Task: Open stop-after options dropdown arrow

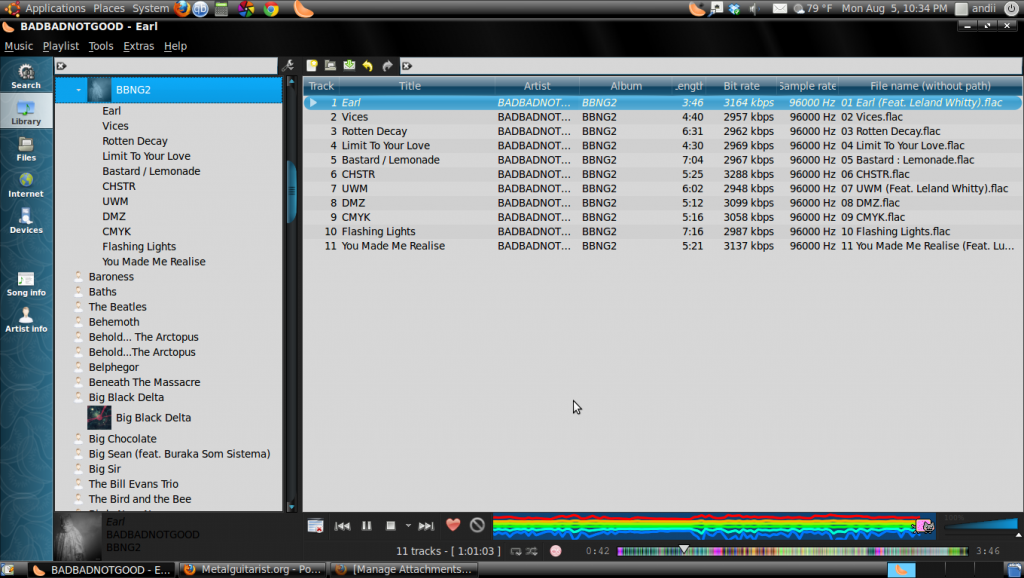Action: pyautogui.click(x=408, y=526)
